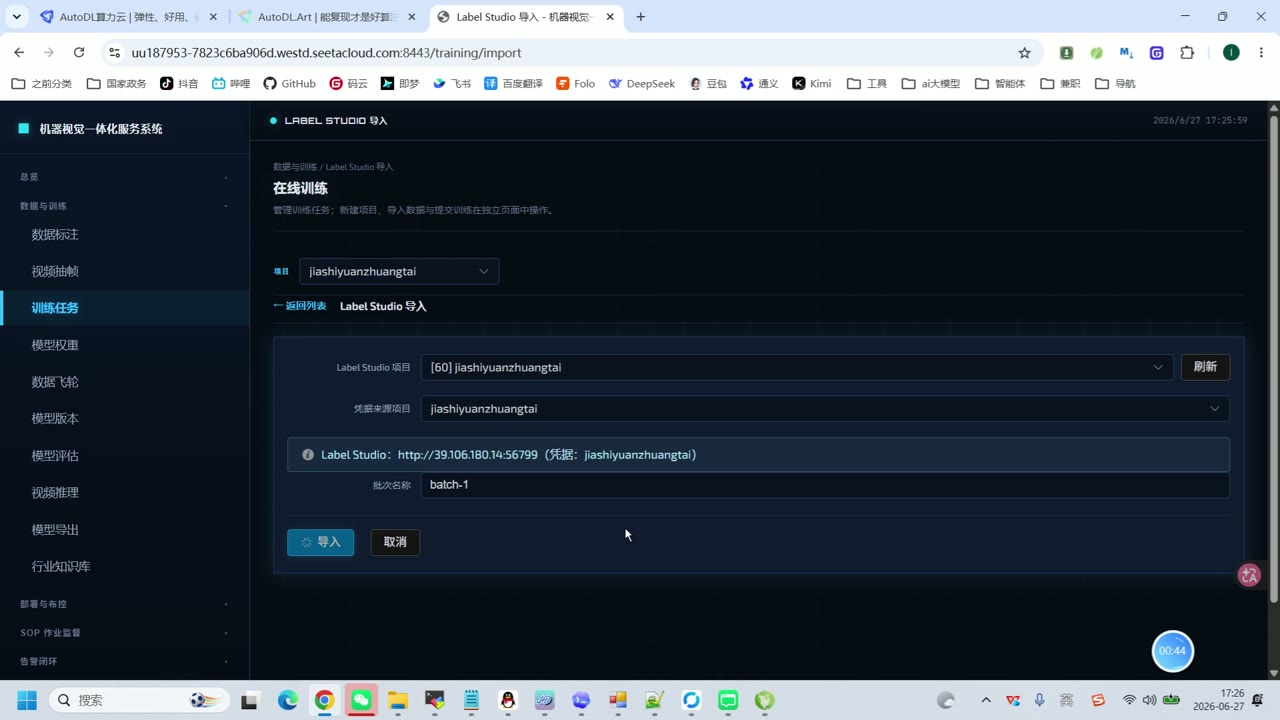1280x720 pixels.
Task: Switch to the AutoDL.Art browser tab
Action: pyautogui.click(x=327, y=17)
